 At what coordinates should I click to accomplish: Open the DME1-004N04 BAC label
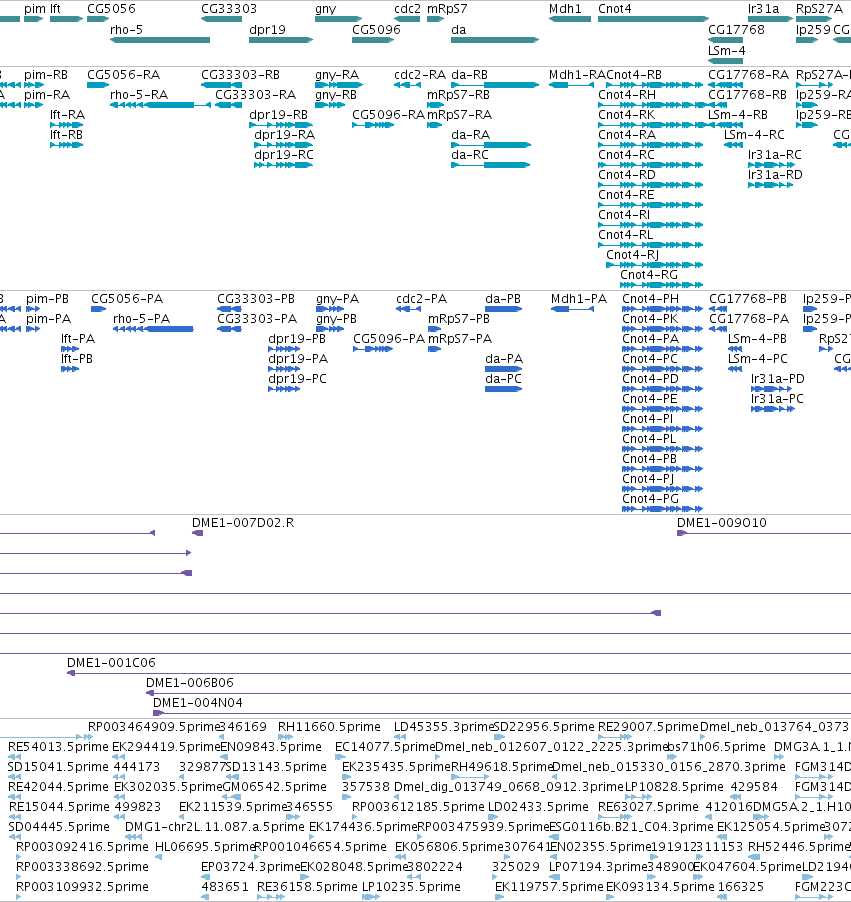tap(197, 702)
